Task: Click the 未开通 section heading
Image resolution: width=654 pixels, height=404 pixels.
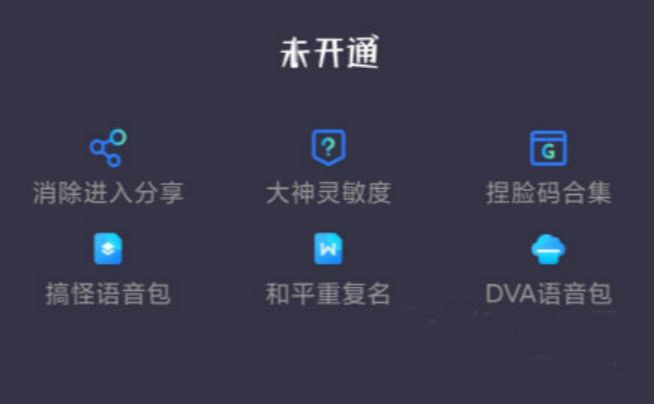Action: click(330, 53)
